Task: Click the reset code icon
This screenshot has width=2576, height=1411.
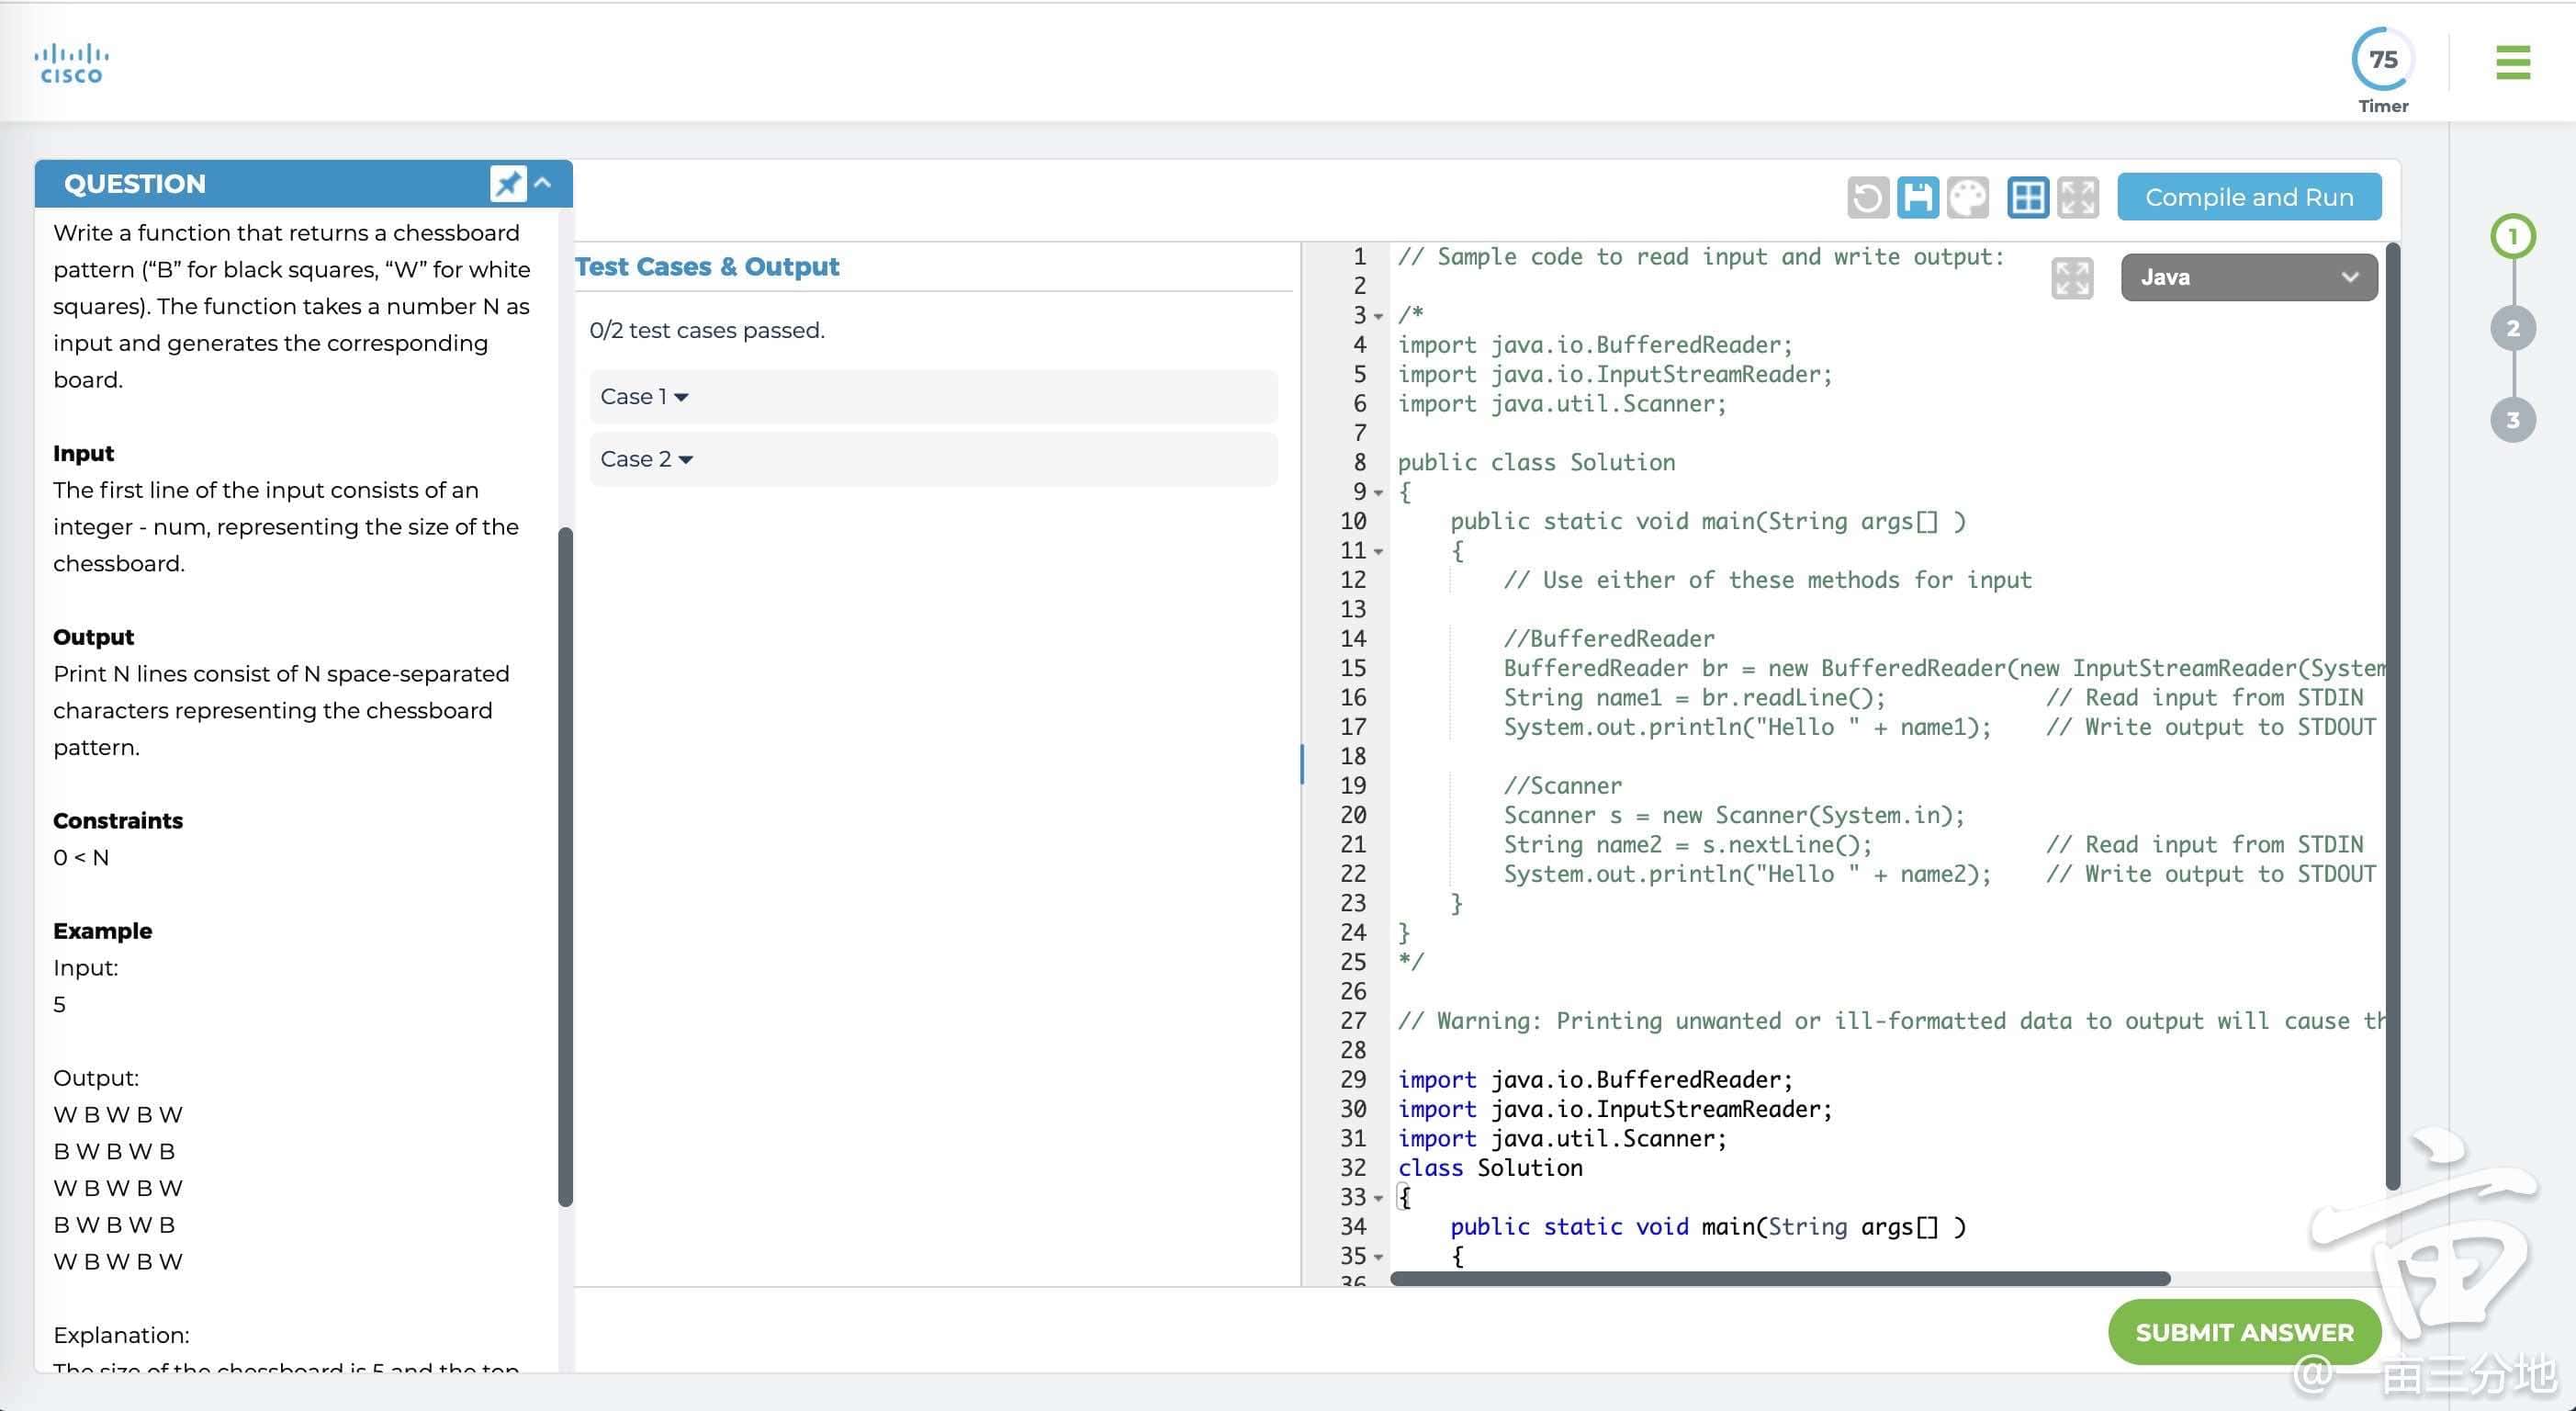Action: click(x=1867, y=197)
